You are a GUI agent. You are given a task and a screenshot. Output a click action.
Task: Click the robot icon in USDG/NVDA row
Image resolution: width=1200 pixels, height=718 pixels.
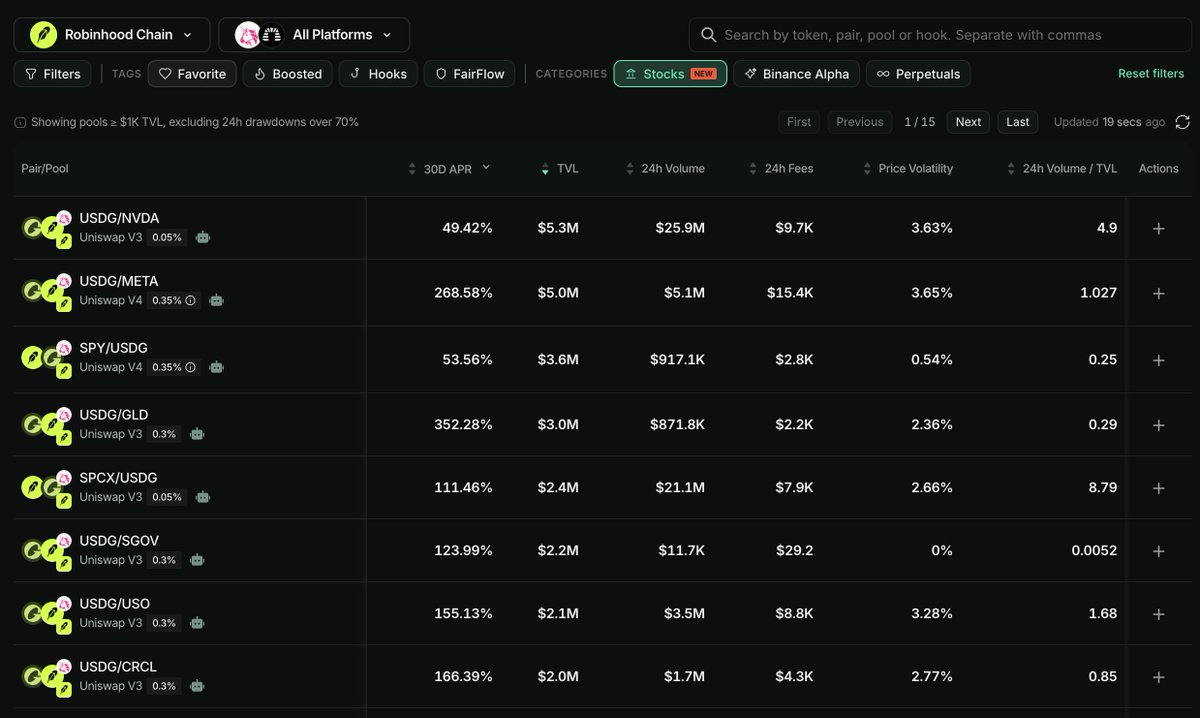pyautogui.click(x=203, y=238)
